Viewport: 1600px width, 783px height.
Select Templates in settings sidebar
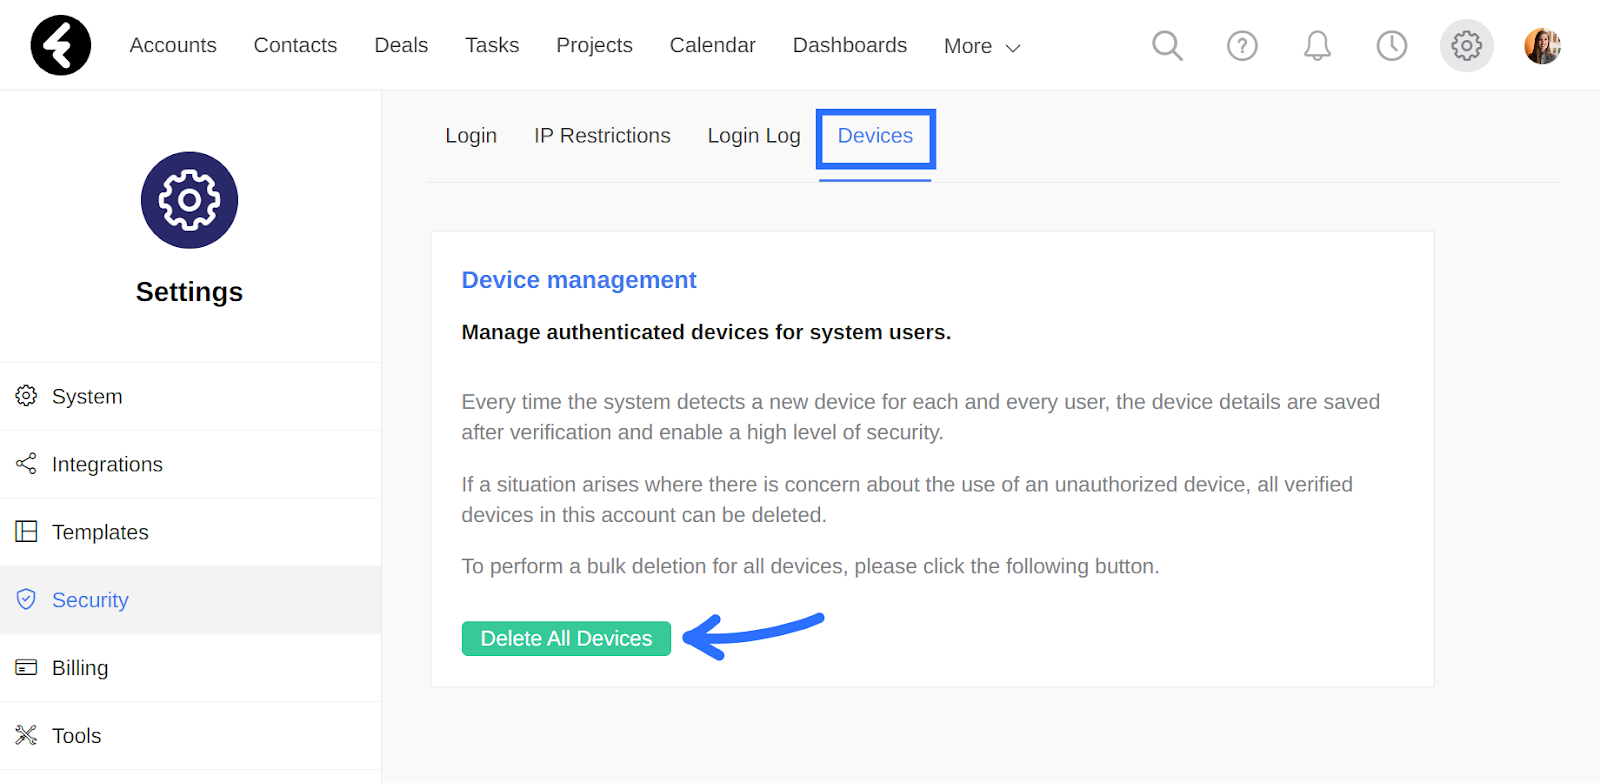click(190, 532)
